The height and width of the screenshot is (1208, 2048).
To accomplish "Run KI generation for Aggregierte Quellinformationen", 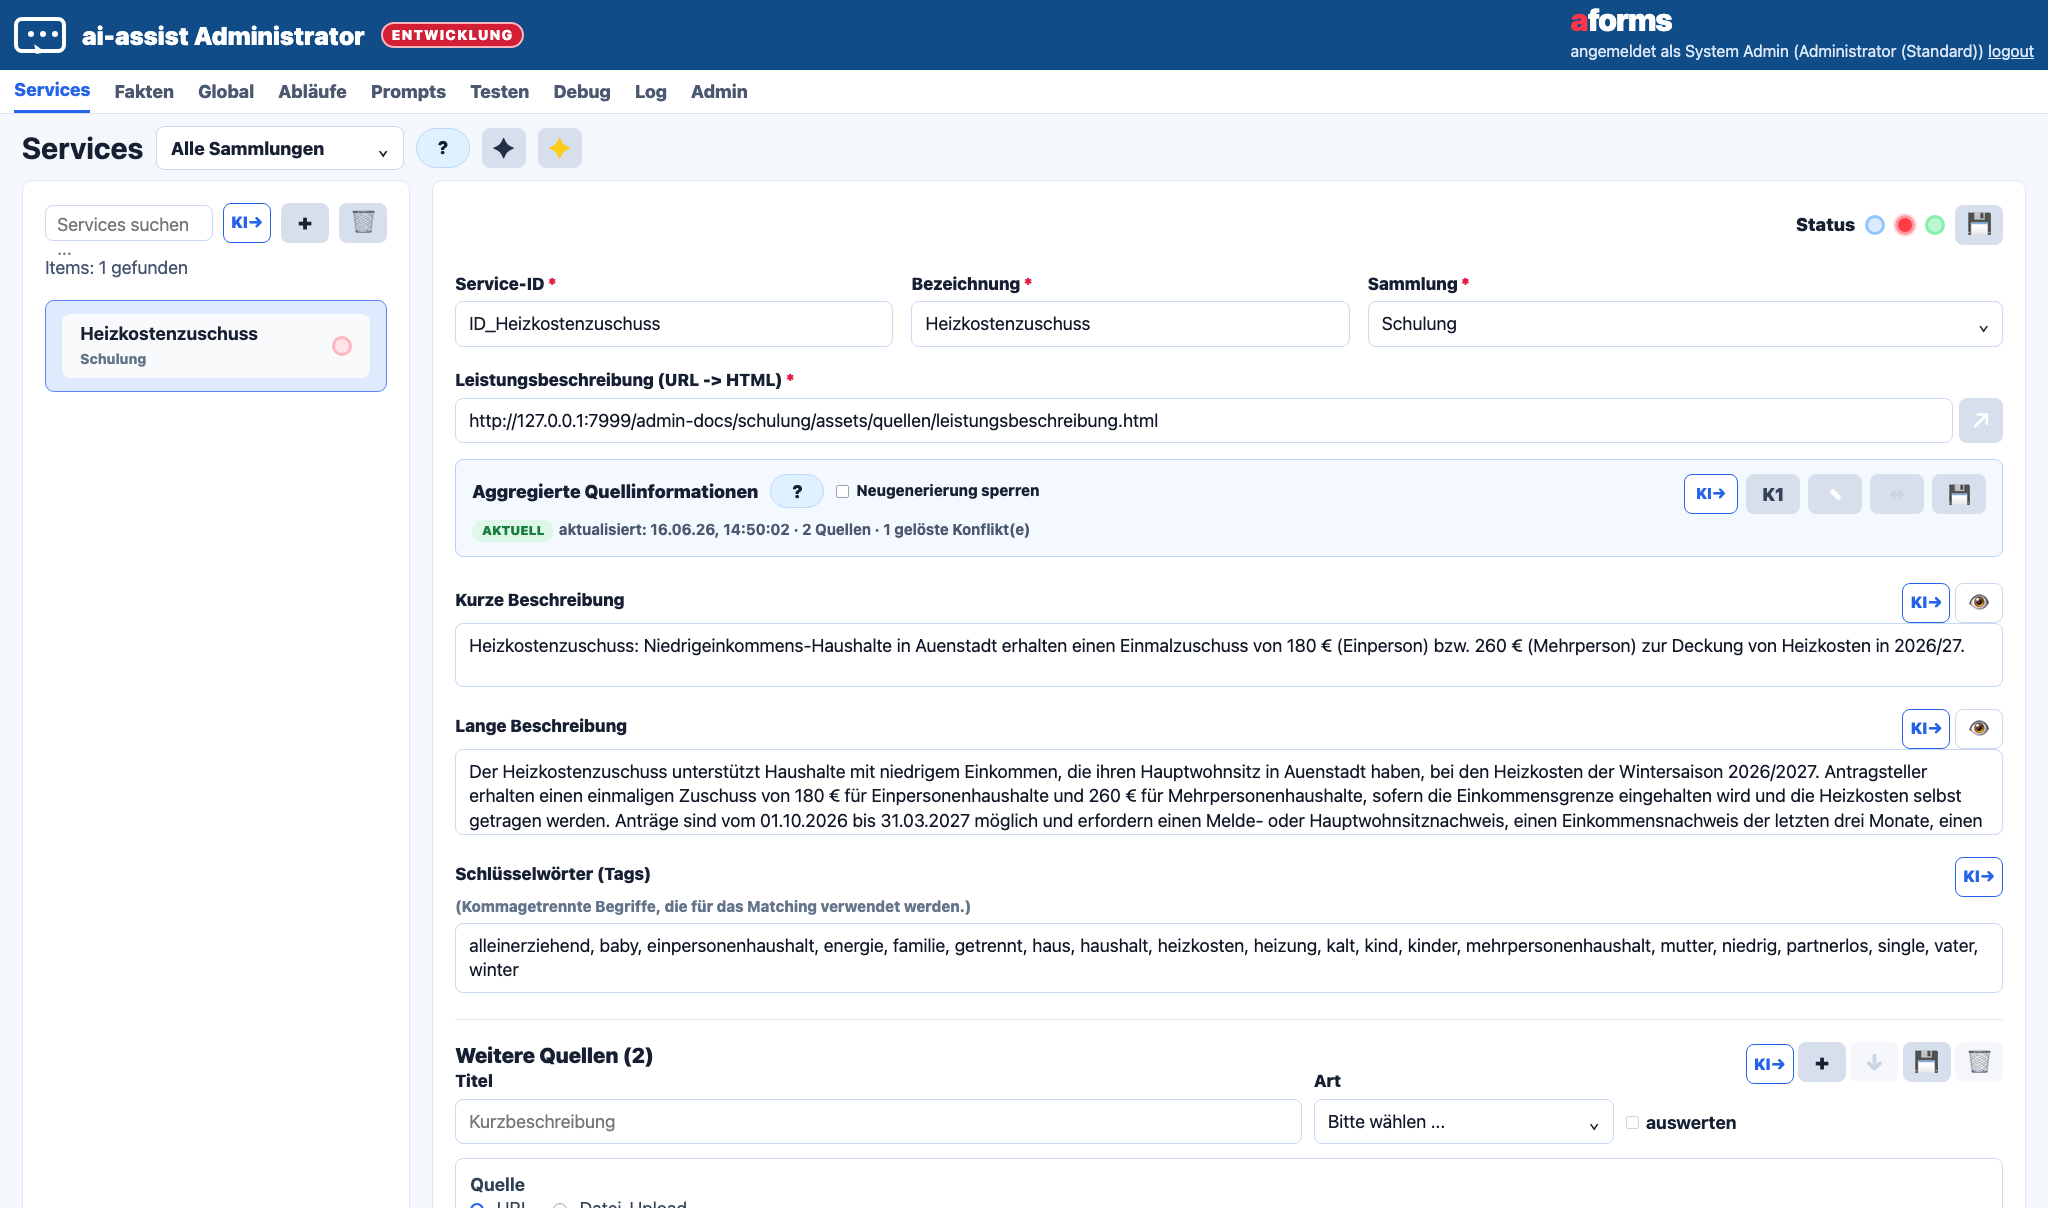I will pos(1711,494).
